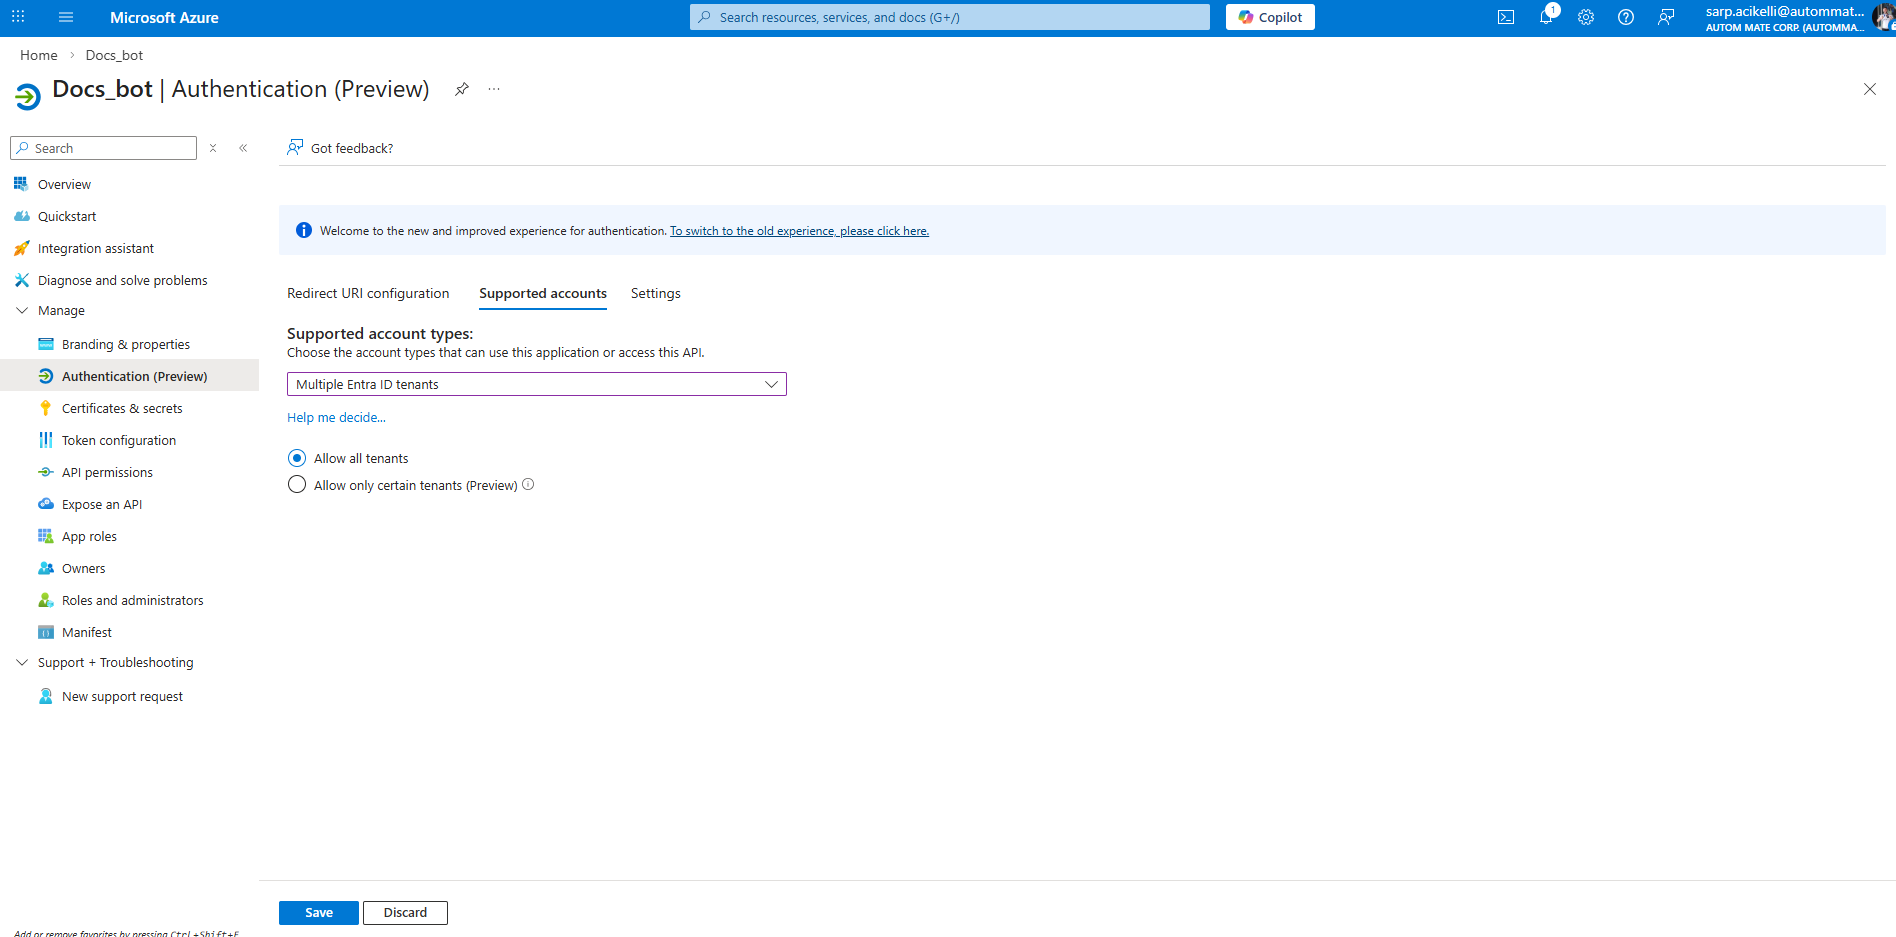
Task: Collapse the Manage section
Action: click(x=22, y=311)
